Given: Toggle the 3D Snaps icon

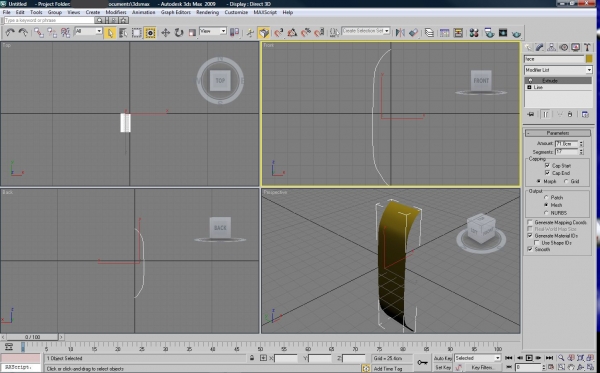Looking at the screenshot, I should coord(279,33).
